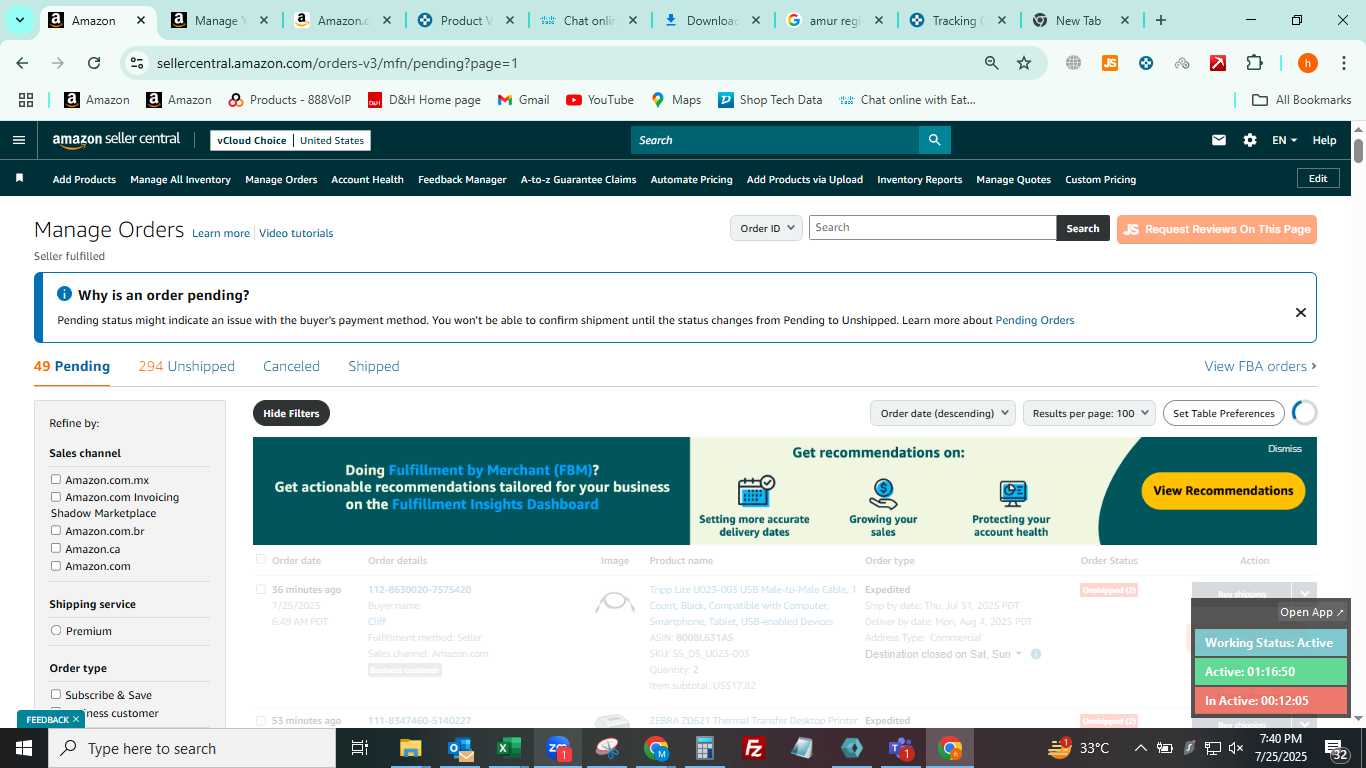
Task: Check the Amazon.com.br sales channel
Action: (56, 531)
